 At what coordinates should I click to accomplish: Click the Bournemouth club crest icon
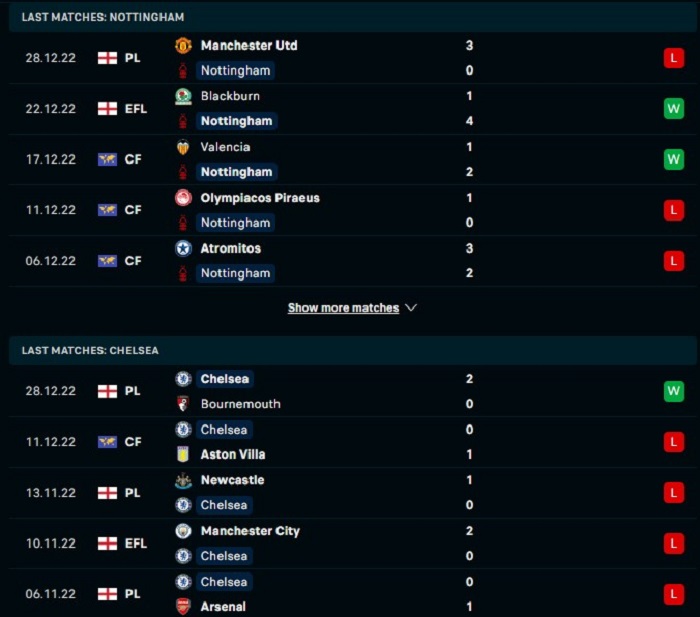point(183,404)
